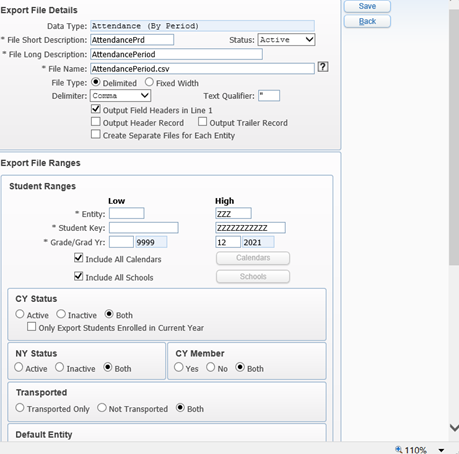
Task: Click the File Name field AttendancePeriod.csv
Action: click(202, 69)
